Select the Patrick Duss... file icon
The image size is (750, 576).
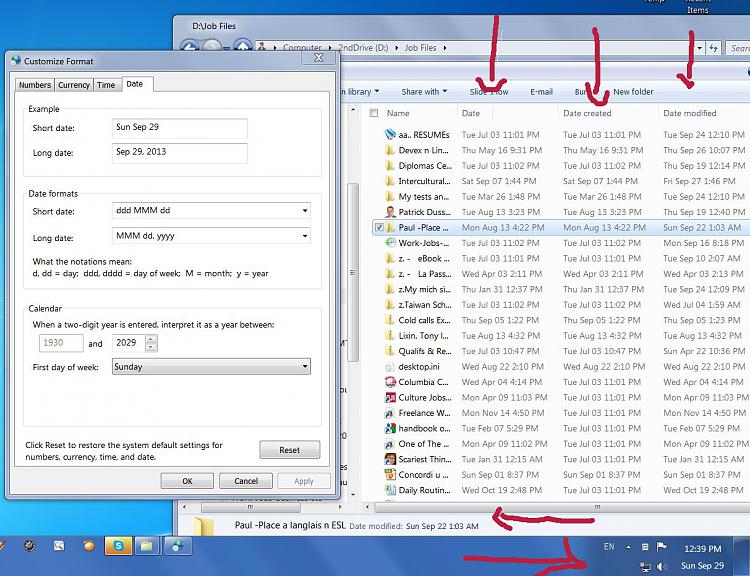[x=390, y=212]
